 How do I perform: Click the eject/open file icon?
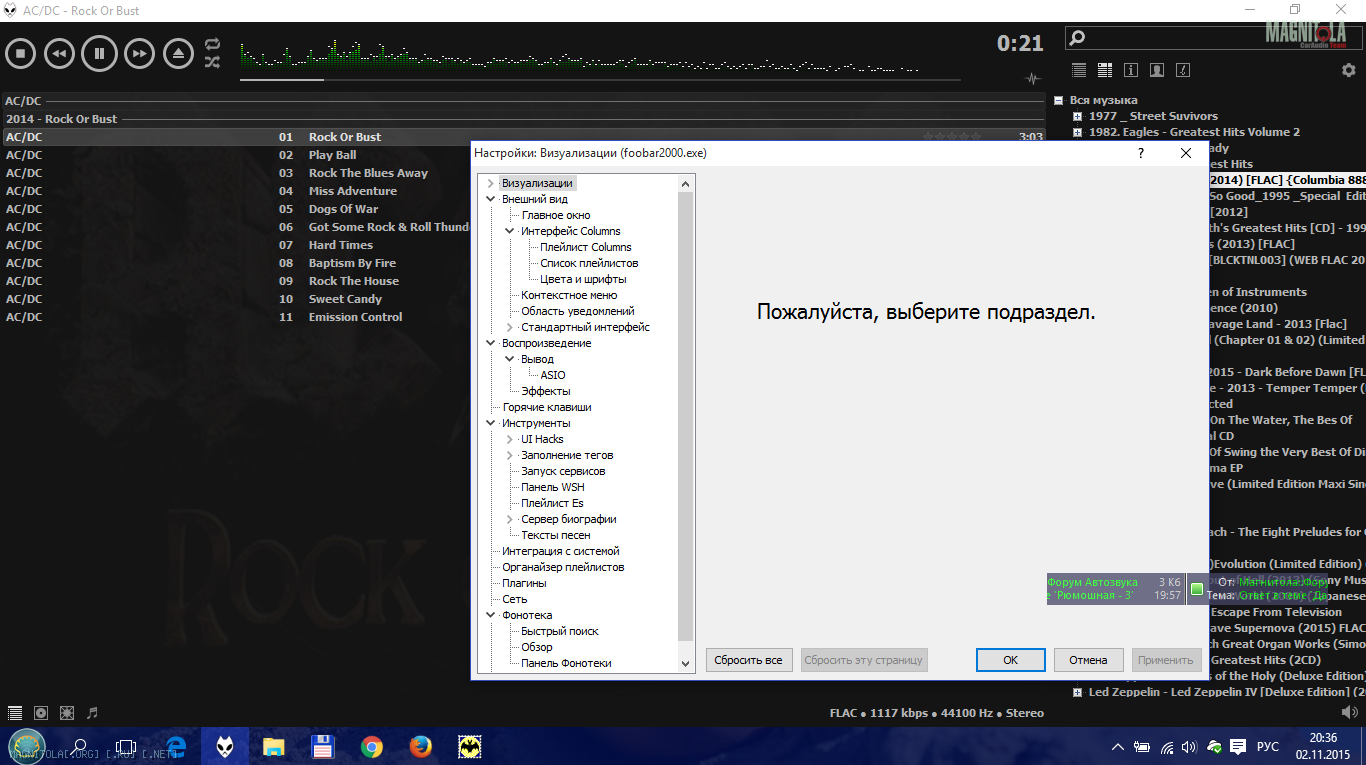pyautogui.click(x=179, y=53)
